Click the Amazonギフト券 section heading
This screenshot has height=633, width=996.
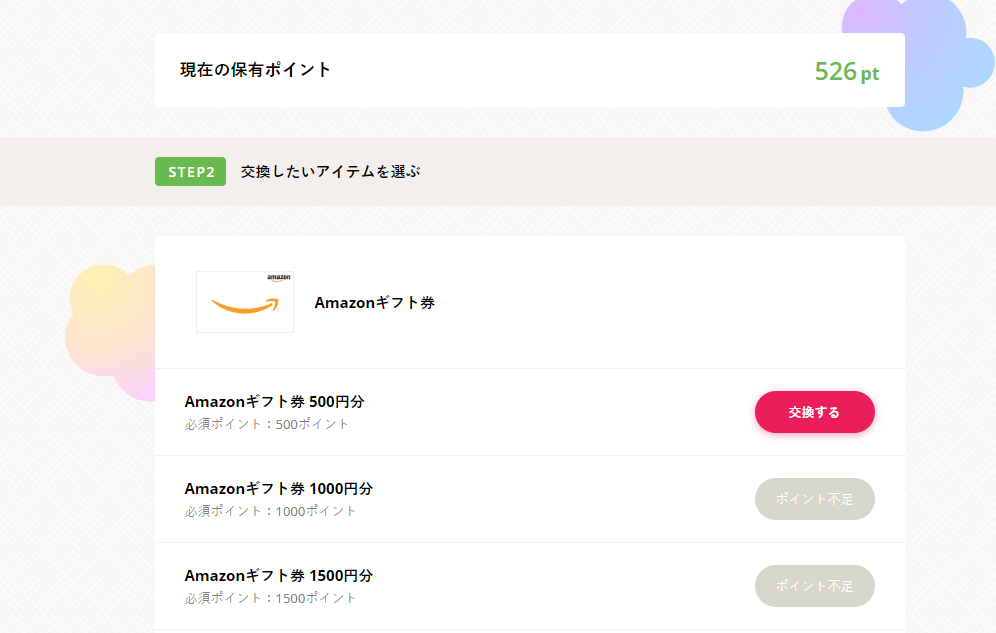[375, 303]
